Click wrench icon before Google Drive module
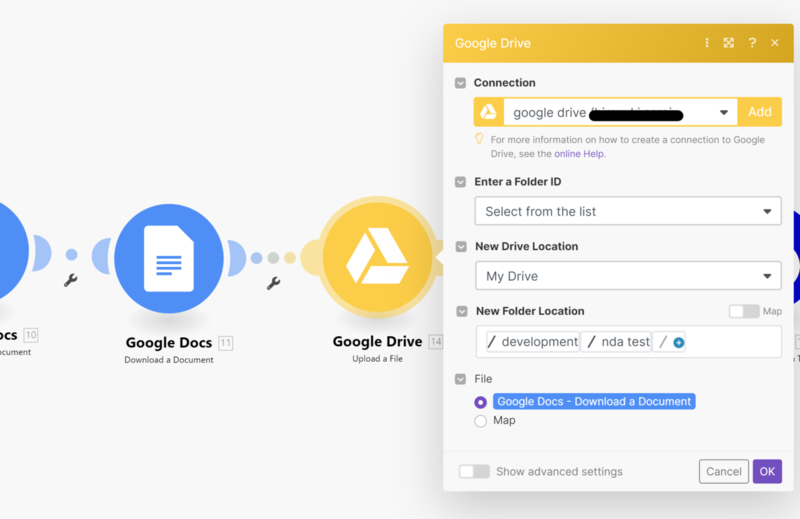Screen dimensions: 800x519 [x=273, y=283]
